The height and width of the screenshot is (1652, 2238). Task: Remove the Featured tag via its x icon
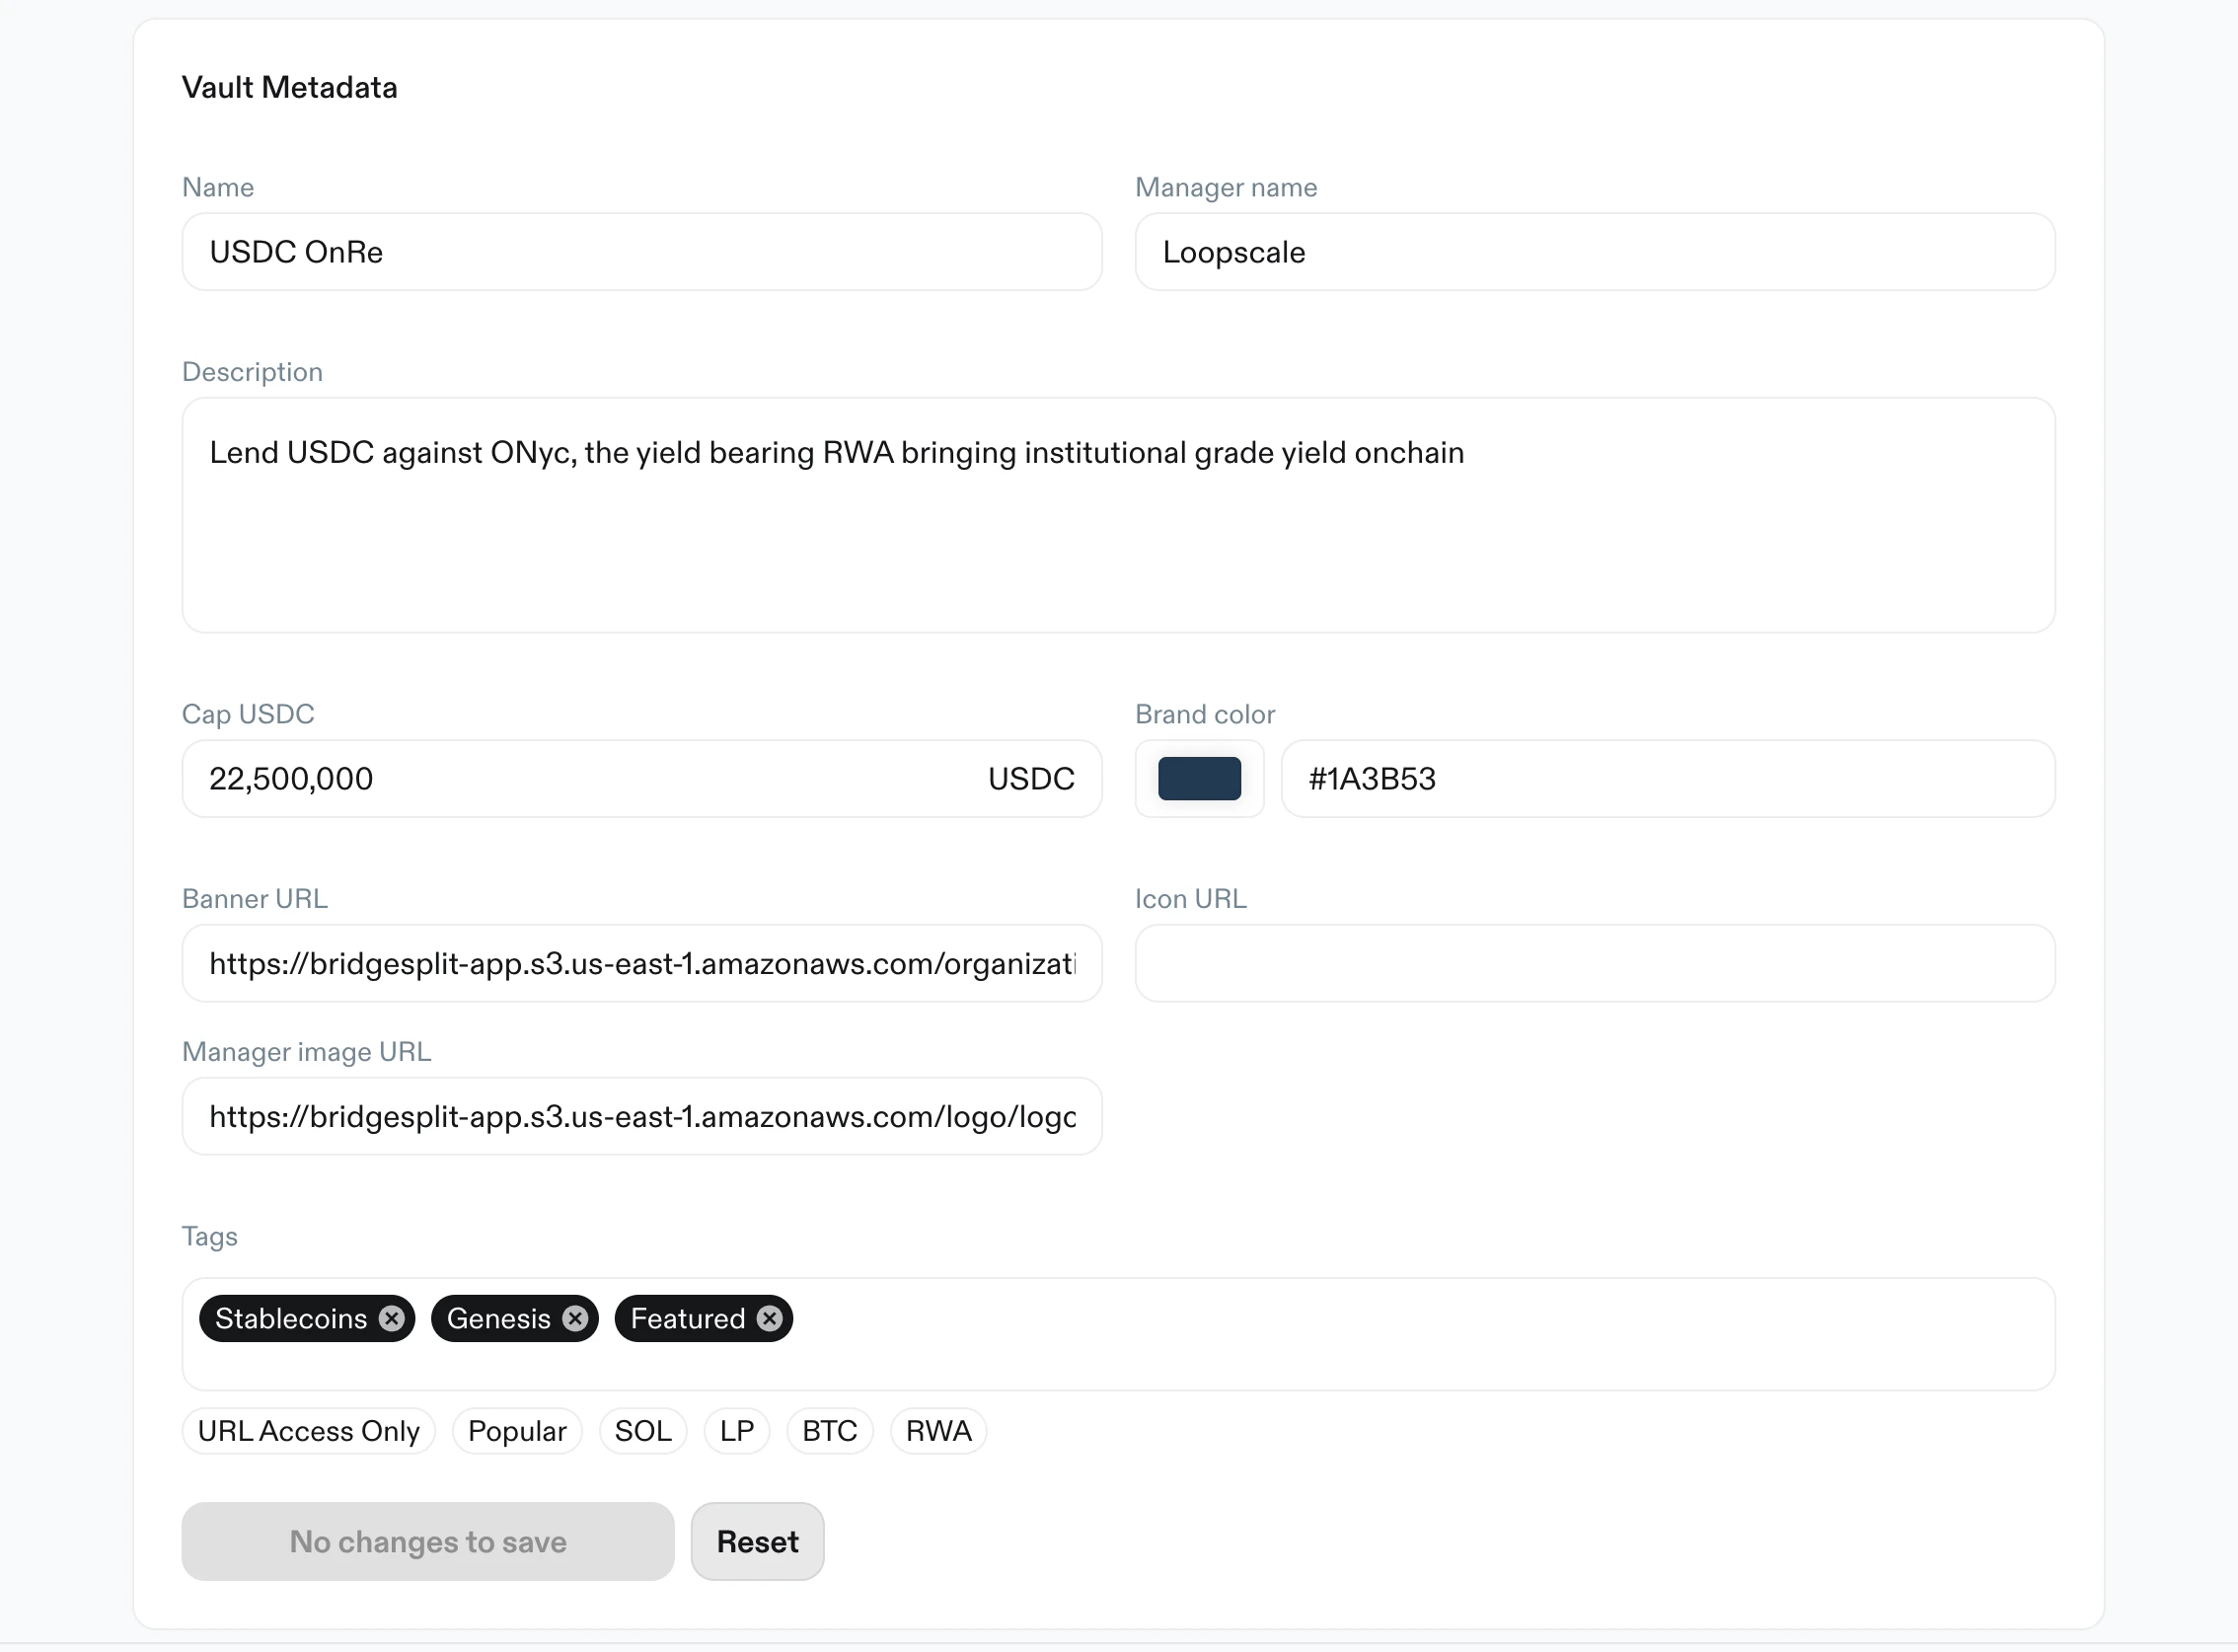point(769,1318)
